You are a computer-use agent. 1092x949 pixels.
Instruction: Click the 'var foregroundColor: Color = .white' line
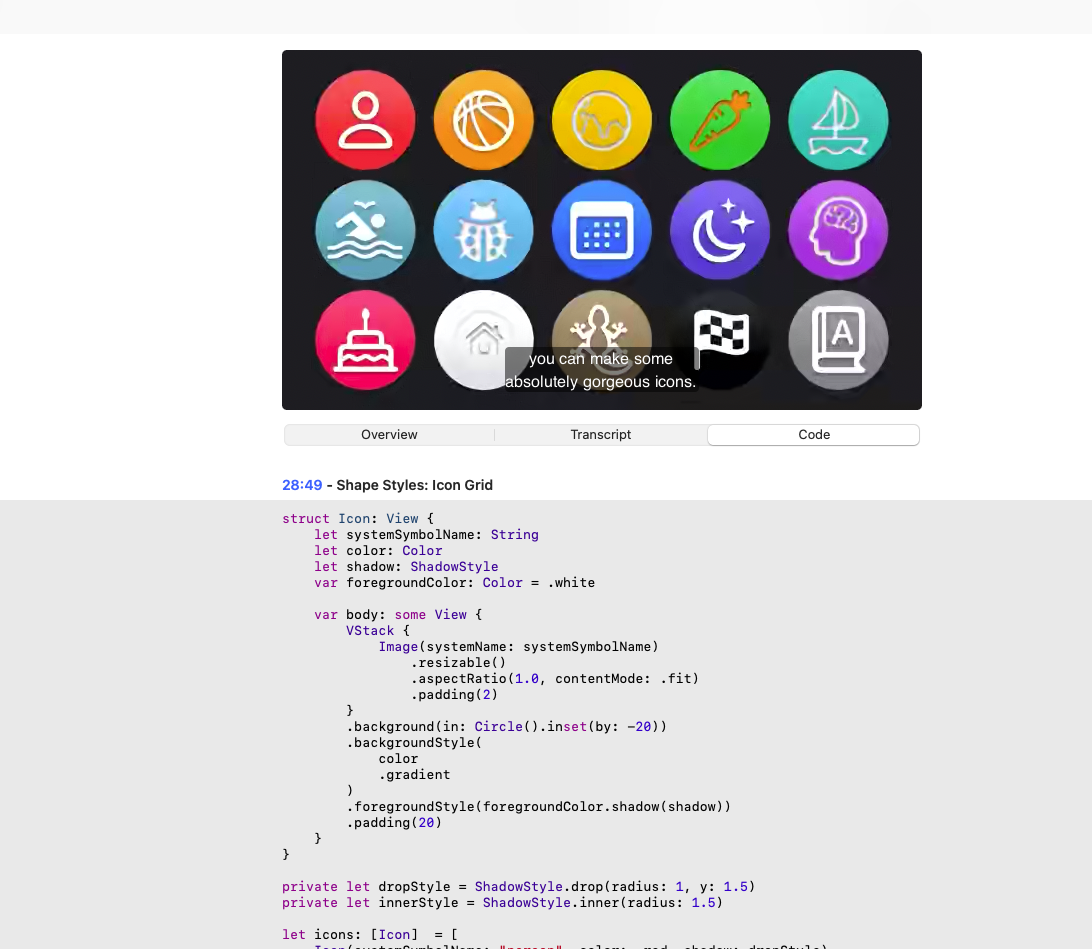point(455,583)
